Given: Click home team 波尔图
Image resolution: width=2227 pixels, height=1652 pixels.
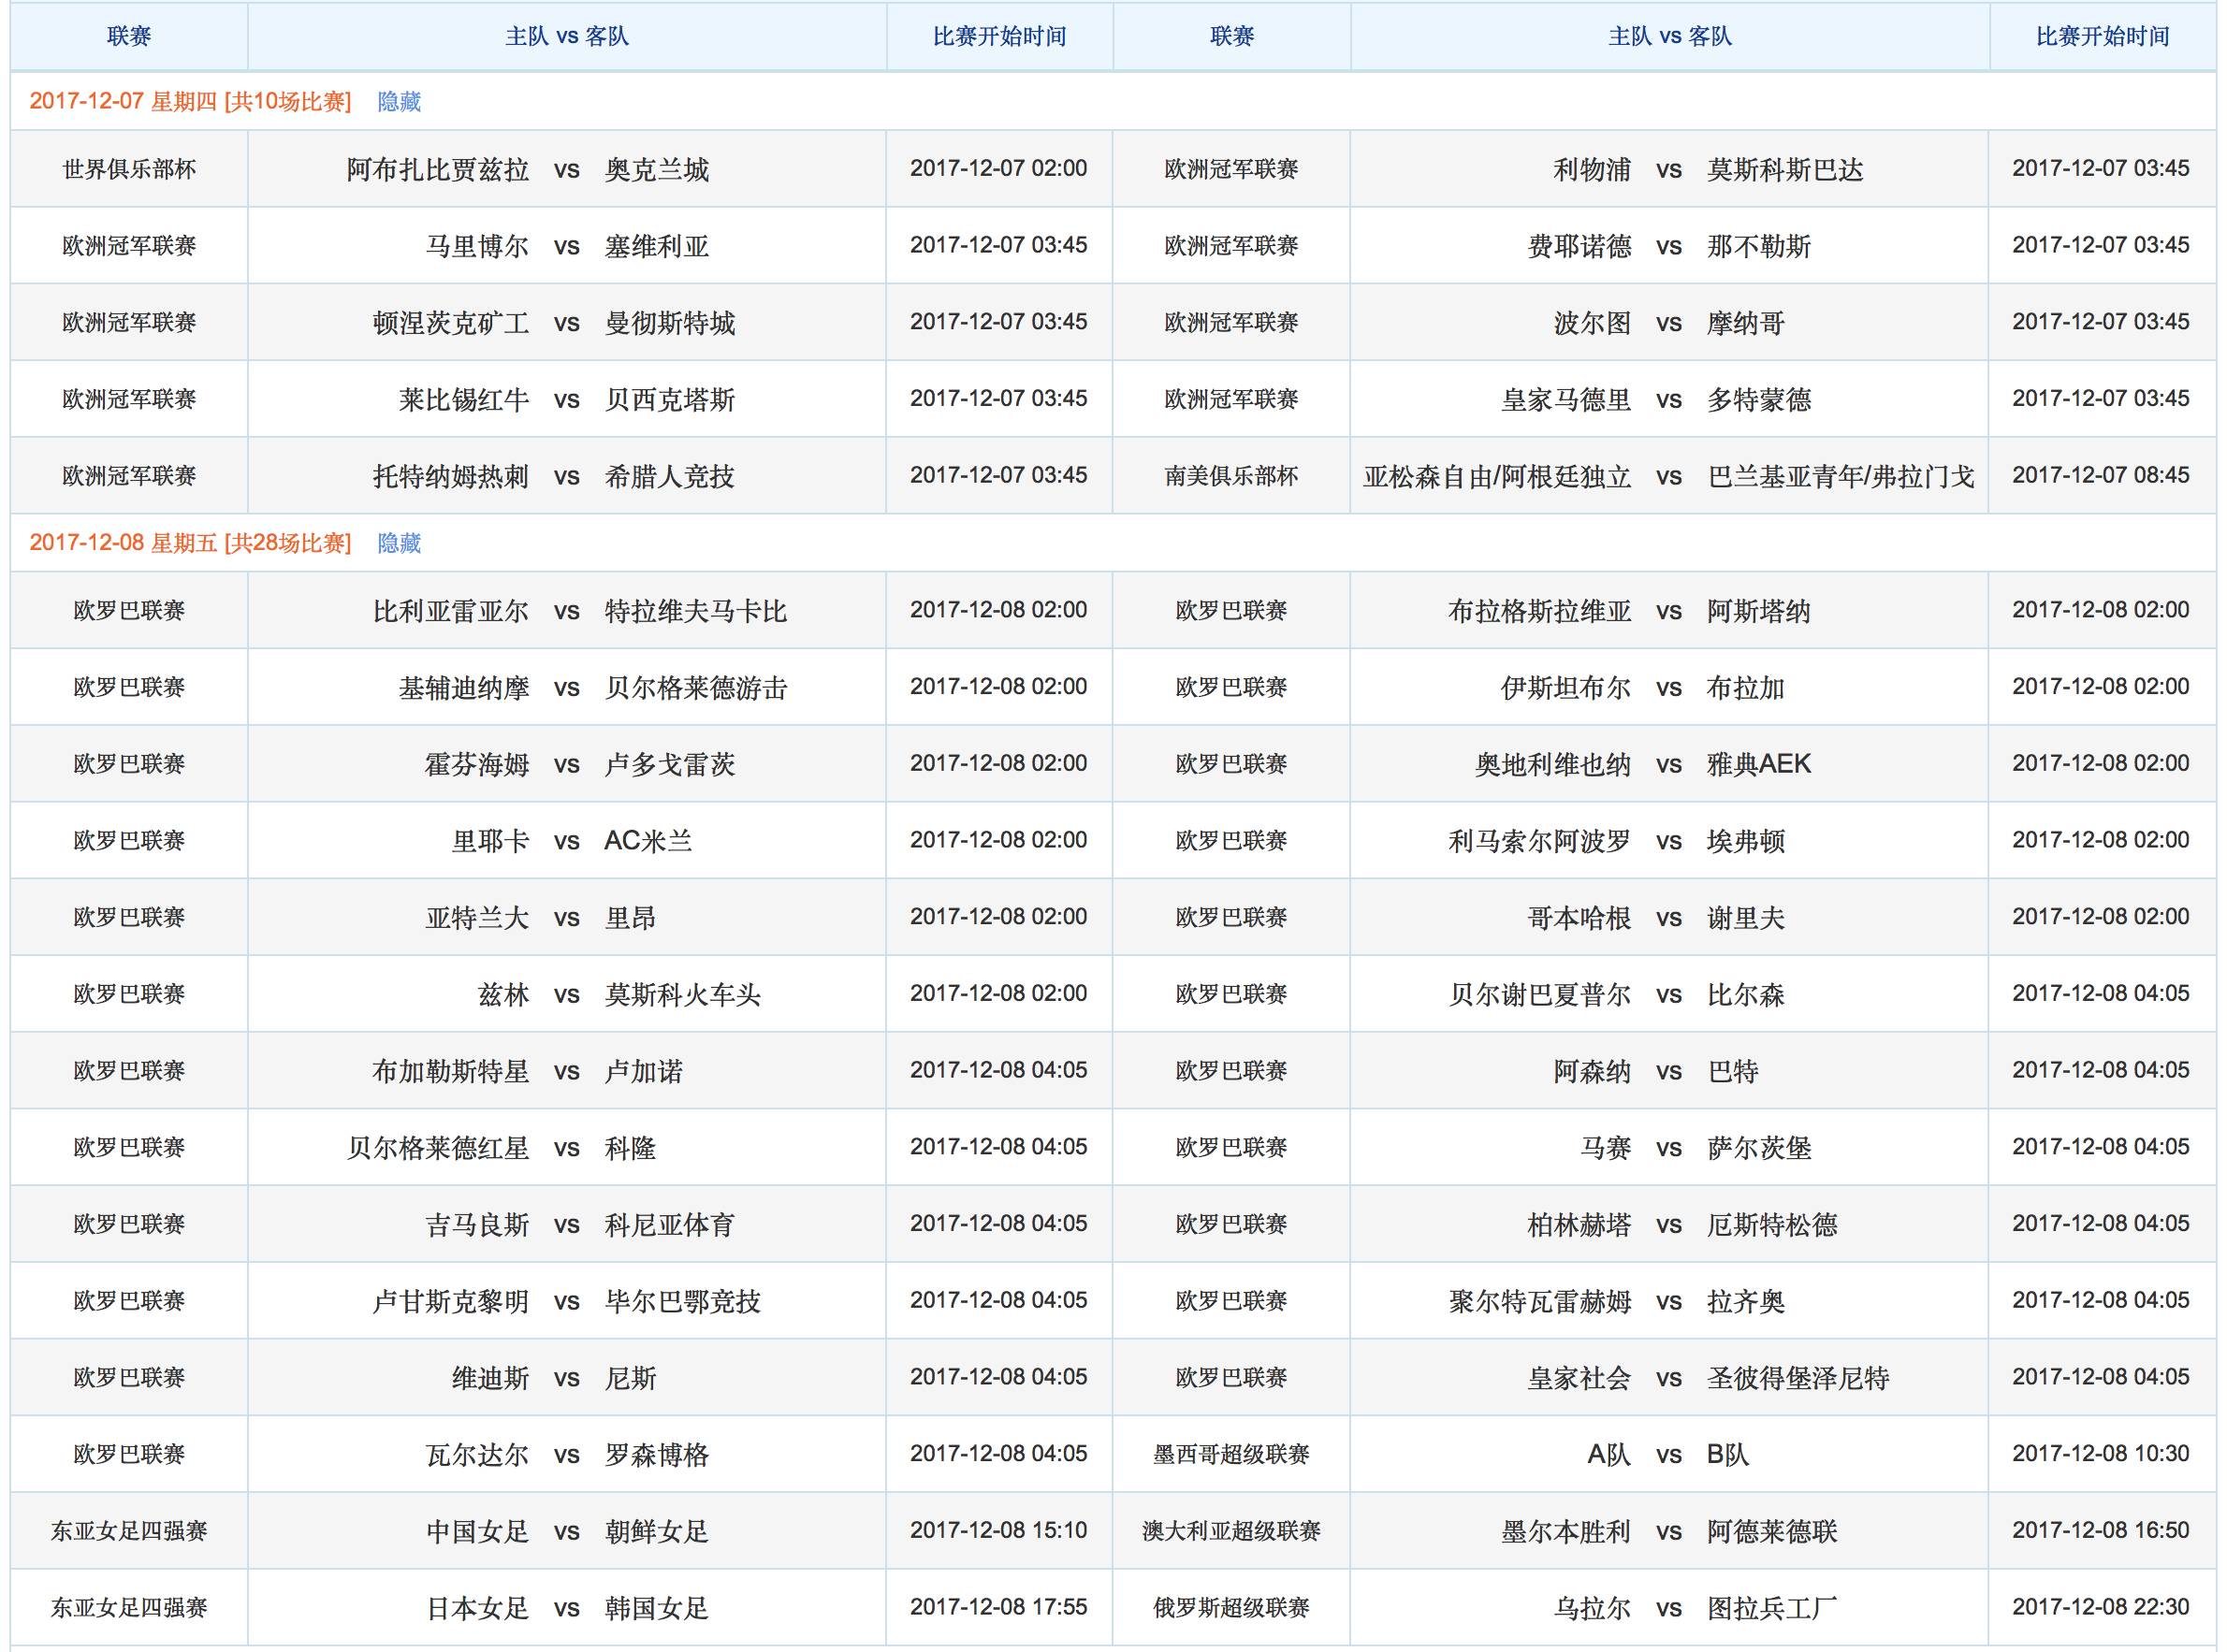Looking at the screenshot, I should 1592,324.
